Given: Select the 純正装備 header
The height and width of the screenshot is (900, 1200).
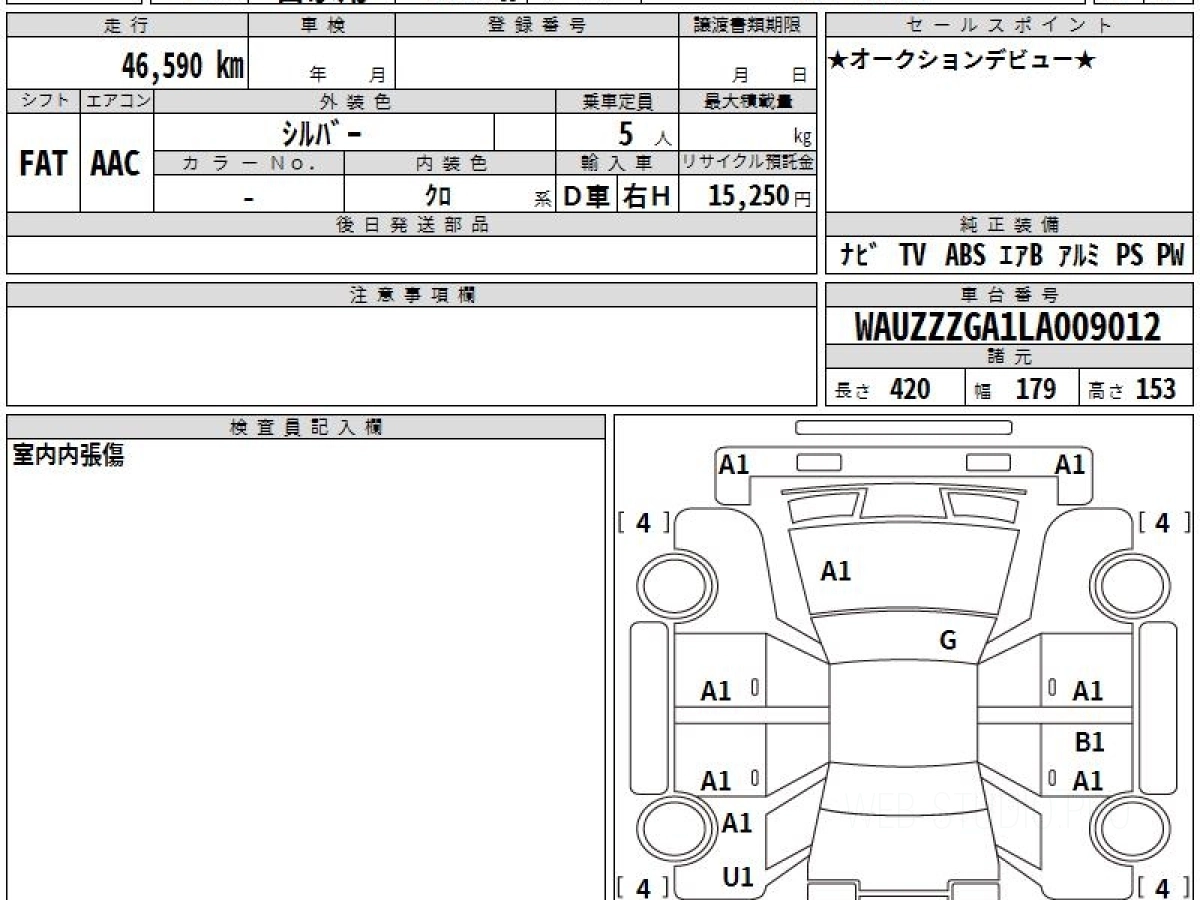Looking at the screenshot, I should (1009, 225).
